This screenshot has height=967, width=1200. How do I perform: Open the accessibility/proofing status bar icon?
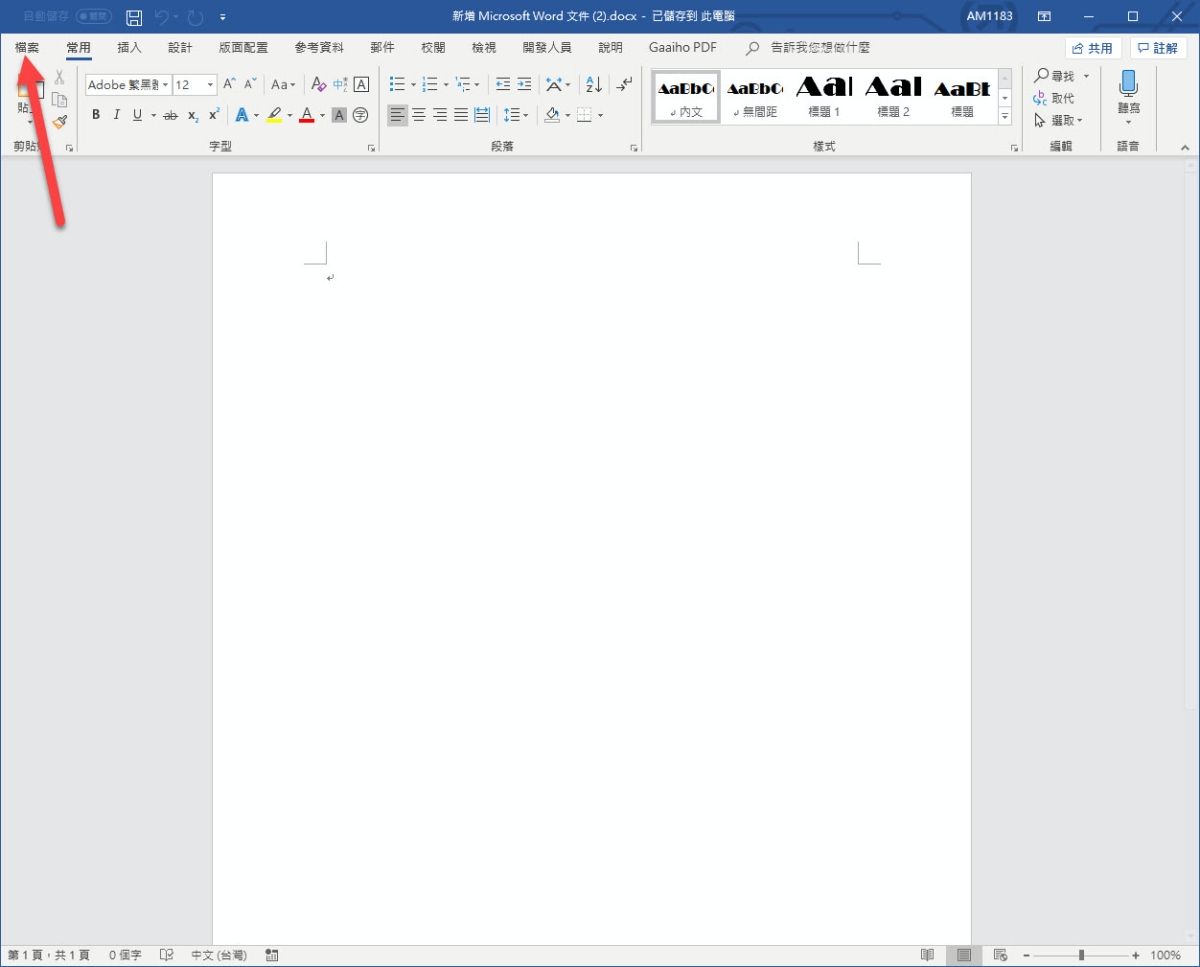point(166,955)
